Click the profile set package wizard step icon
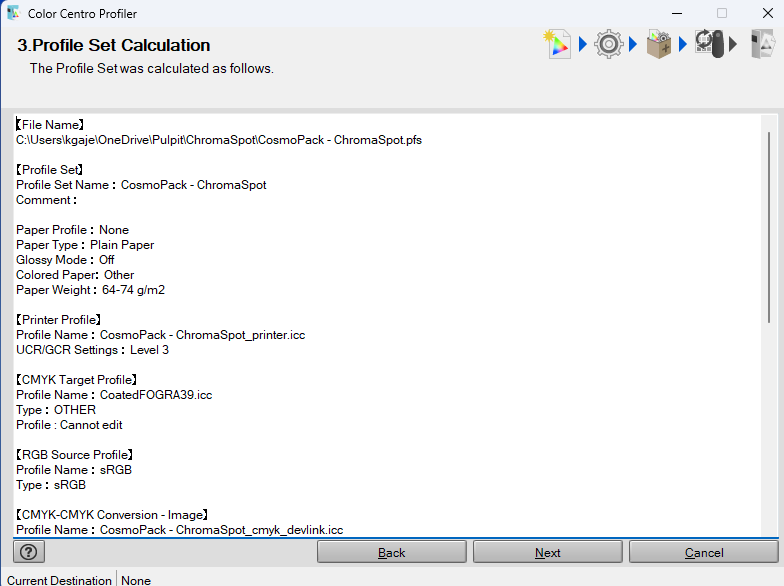 [659, 44]
